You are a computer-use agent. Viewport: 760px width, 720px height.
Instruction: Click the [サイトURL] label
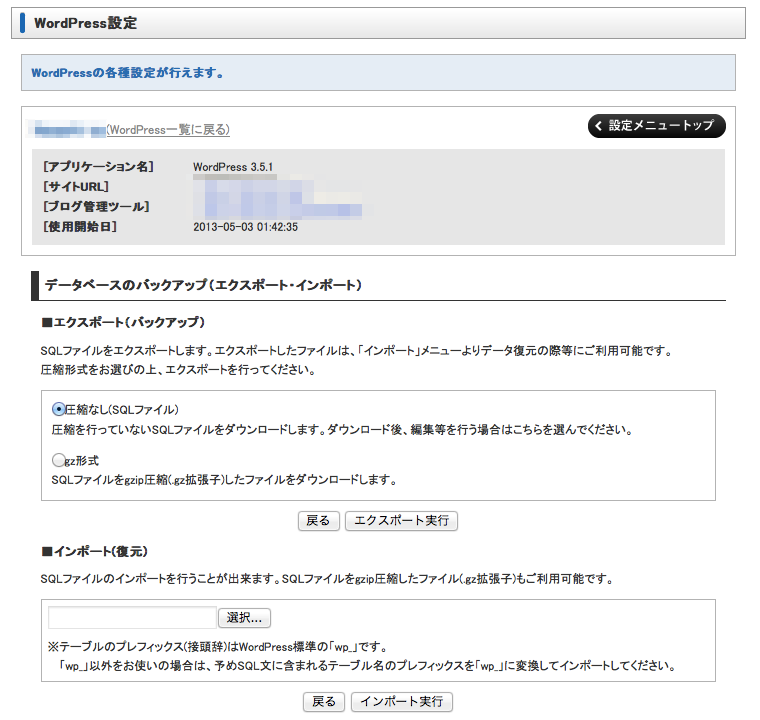pos(76,187)
